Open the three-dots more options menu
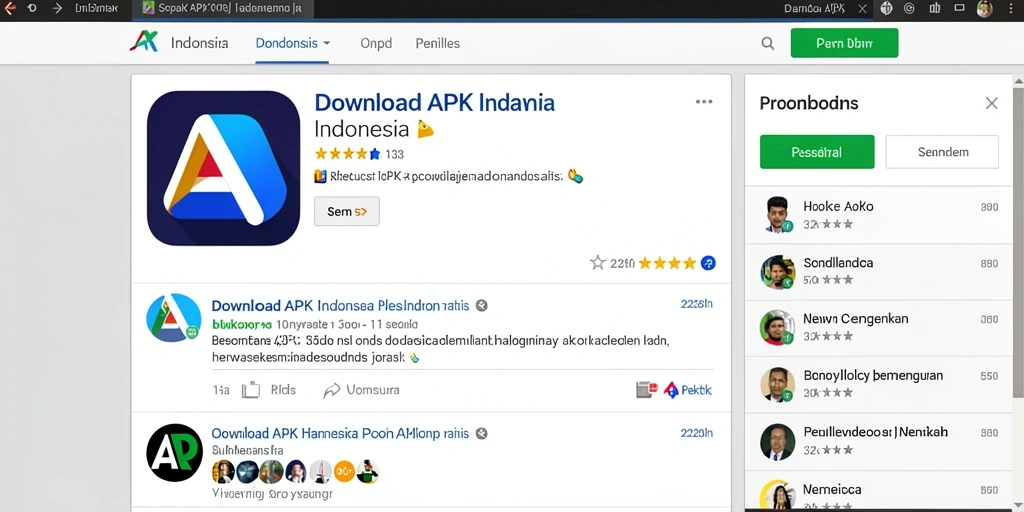The height and width of the screenshot is (512, 1024). (704, 102)
